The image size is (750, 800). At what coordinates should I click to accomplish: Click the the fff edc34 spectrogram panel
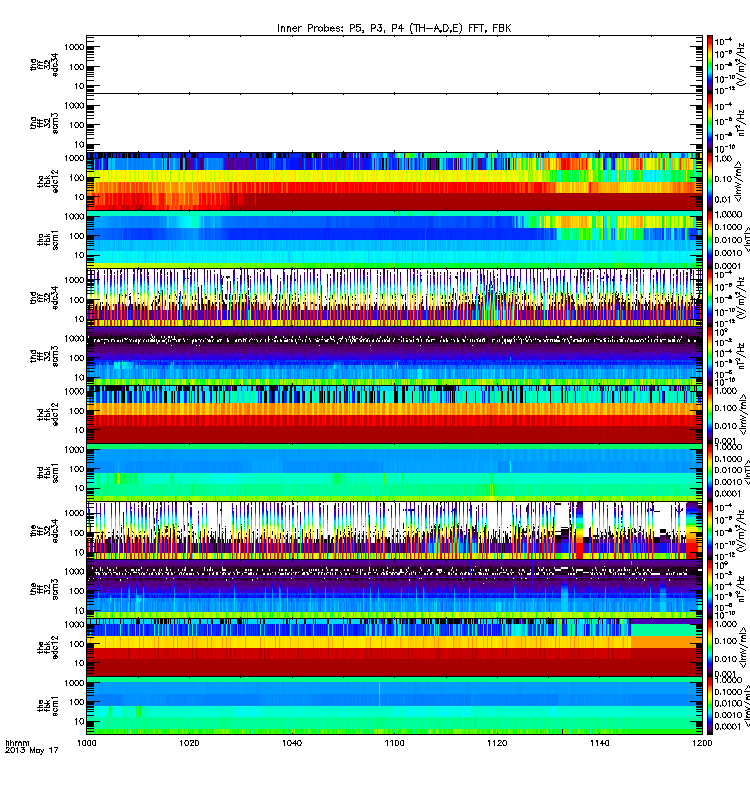pos(394,531)
